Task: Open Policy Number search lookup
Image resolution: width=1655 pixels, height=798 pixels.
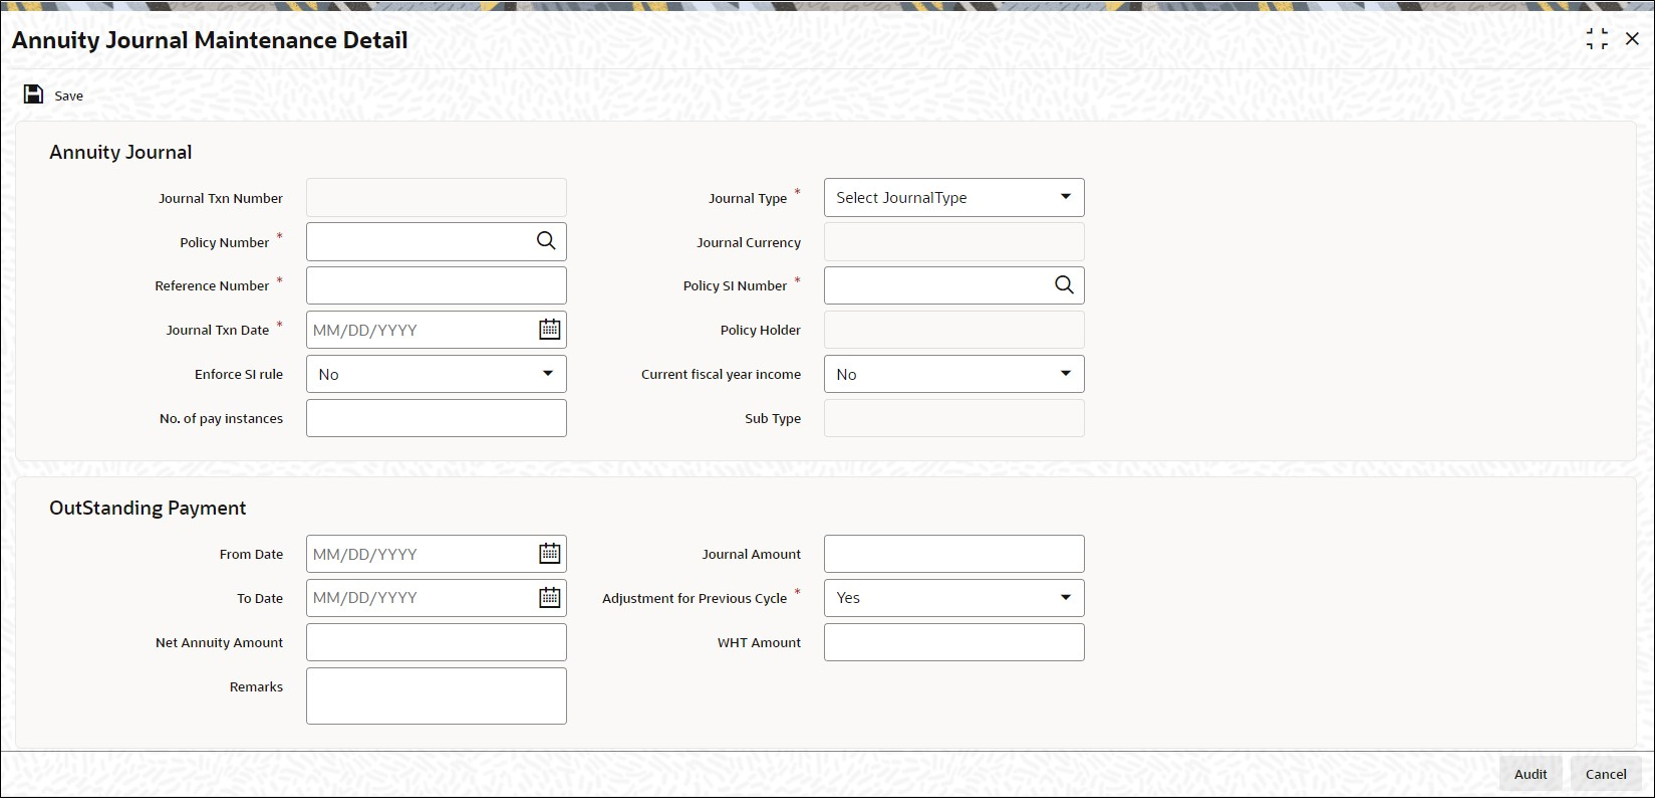Action: [x=546, y=241]
